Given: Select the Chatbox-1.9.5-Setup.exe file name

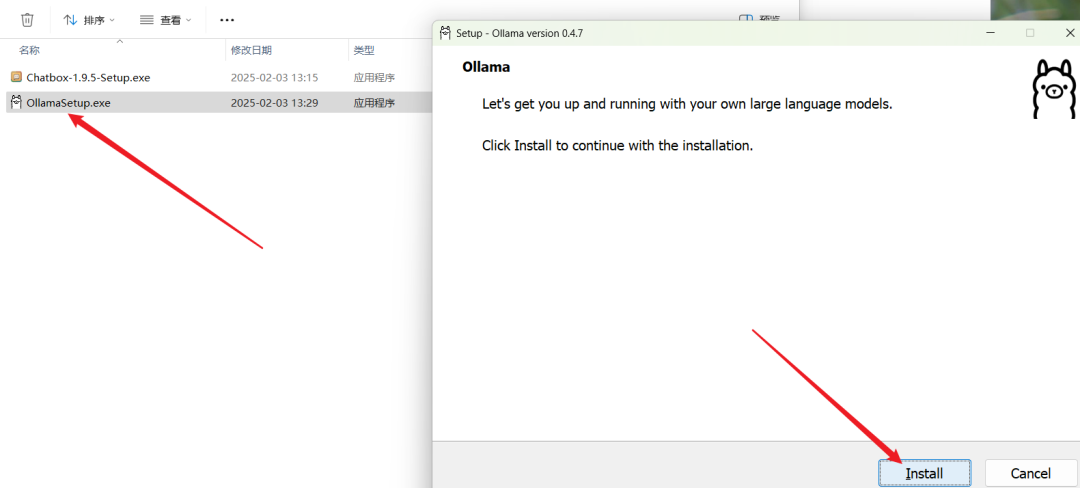Looking at the screenshot, I should pyautogui.click(x=88, y=77).
